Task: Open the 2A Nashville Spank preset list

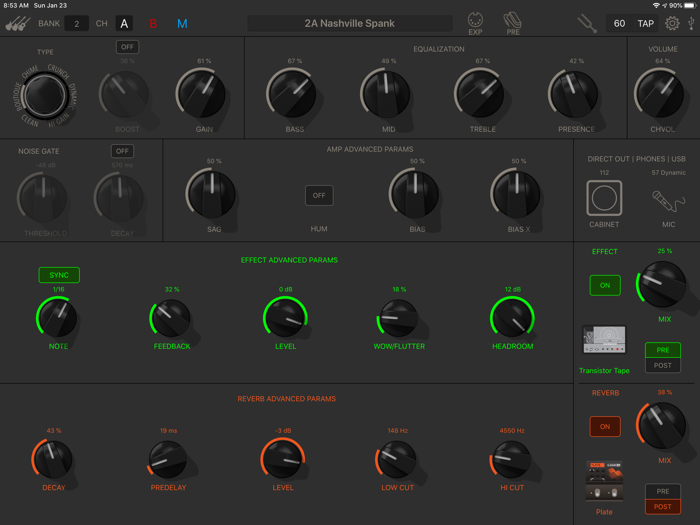Action: (x=350, y=23)
